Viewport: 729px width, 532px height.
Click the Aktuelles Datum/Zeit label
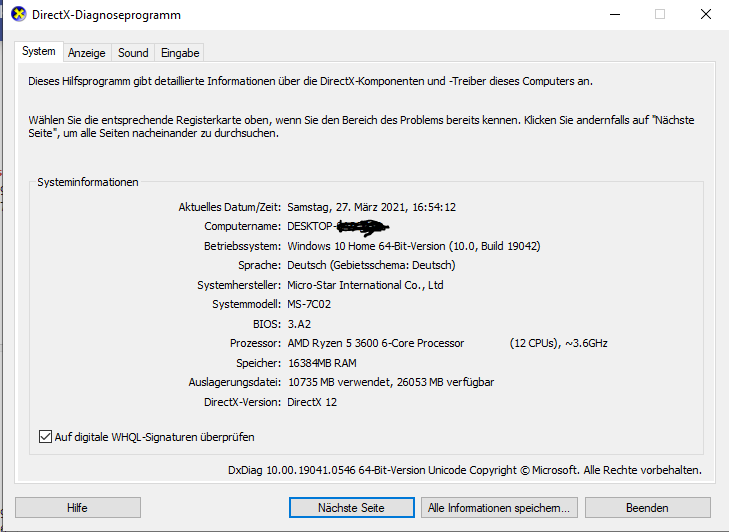click(x=230, y=207)
